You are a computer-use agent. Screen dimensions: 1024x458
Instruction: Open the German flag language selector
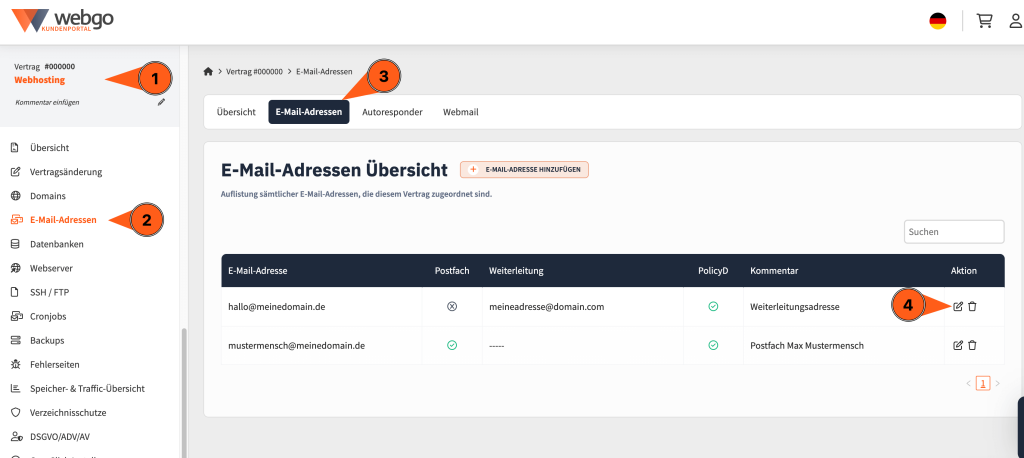click(x=938, y=22)
